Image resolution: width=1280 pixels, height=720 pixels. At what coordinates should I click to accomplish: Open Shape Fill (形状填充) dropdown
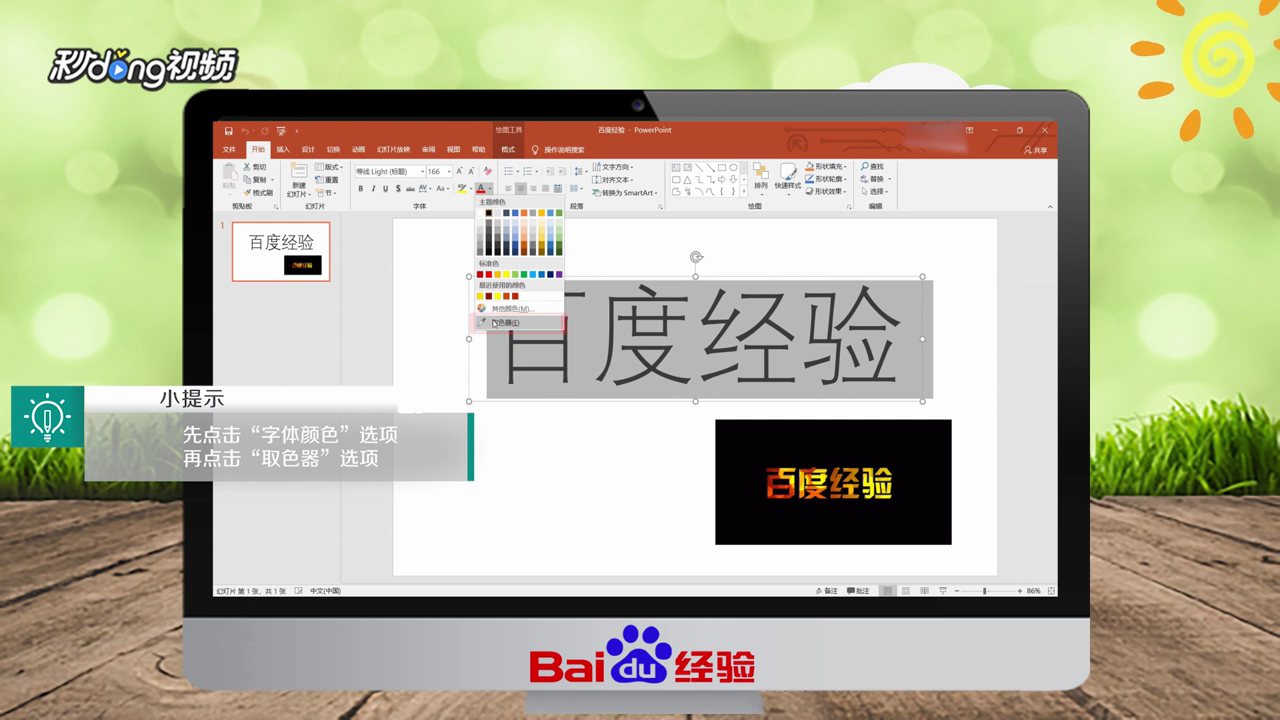pos(826,166)
